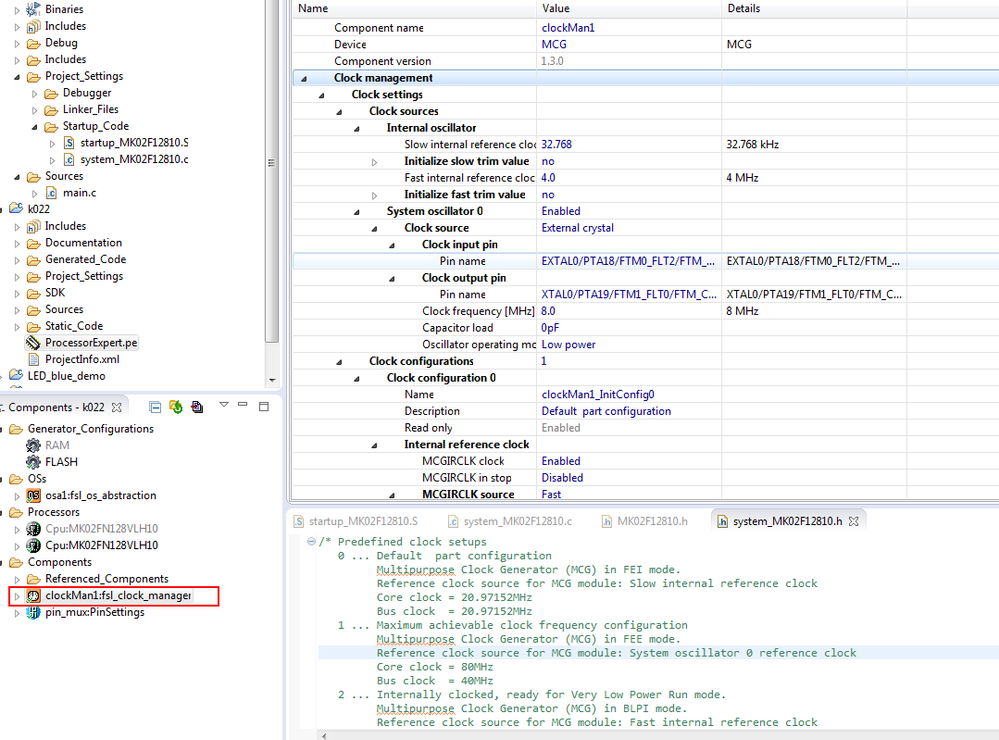
Task: Close the Components - k022 view tab
Action: [x=117, y=407]
